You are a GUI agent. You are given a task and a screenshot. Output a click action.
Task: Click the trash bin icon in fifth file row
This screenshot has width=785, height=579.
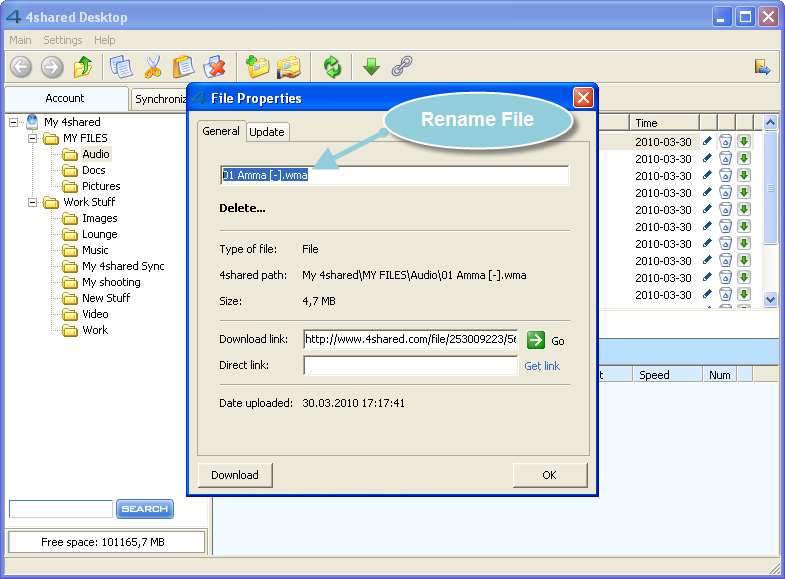(725, 210)
